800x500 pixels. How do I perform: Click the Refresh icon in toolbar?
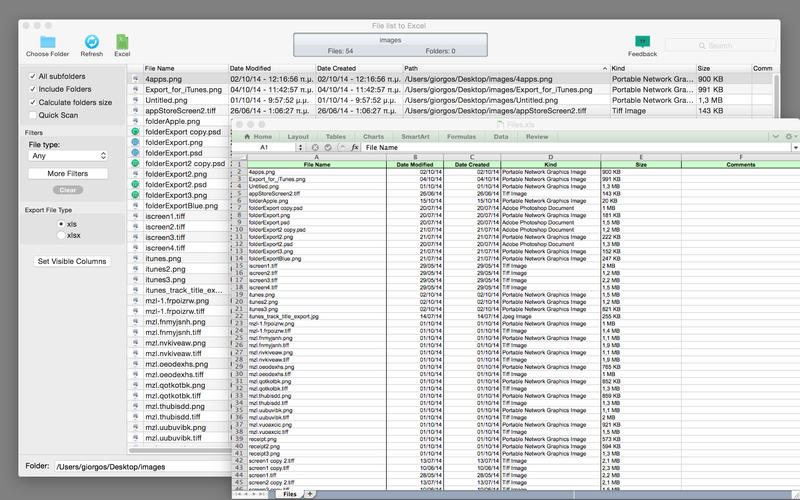92,40
